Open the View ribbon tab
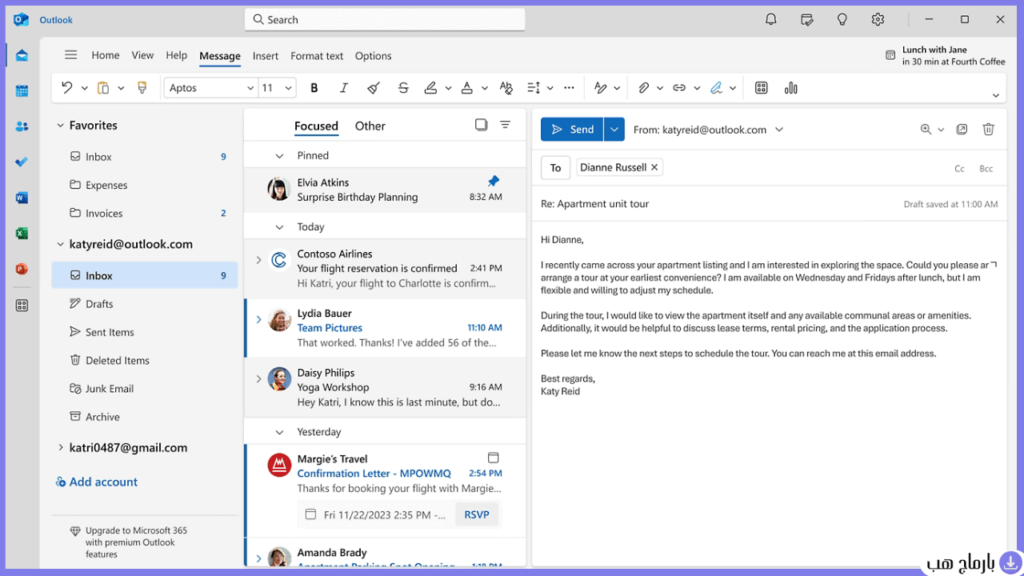The width and height of the screenshot is (1024, 576). tap(142, 56)
